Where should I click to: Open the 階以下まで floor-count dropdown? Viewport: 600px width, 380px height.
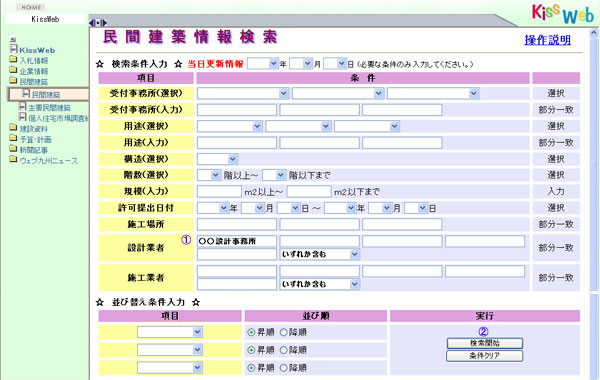pos(274,175)
